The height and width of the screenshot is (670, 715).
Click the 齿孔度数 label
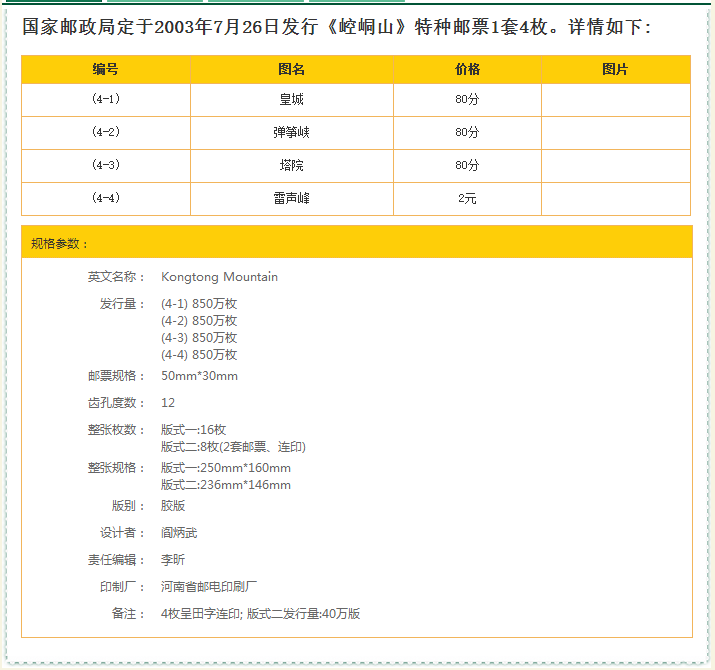click(117, 403)
